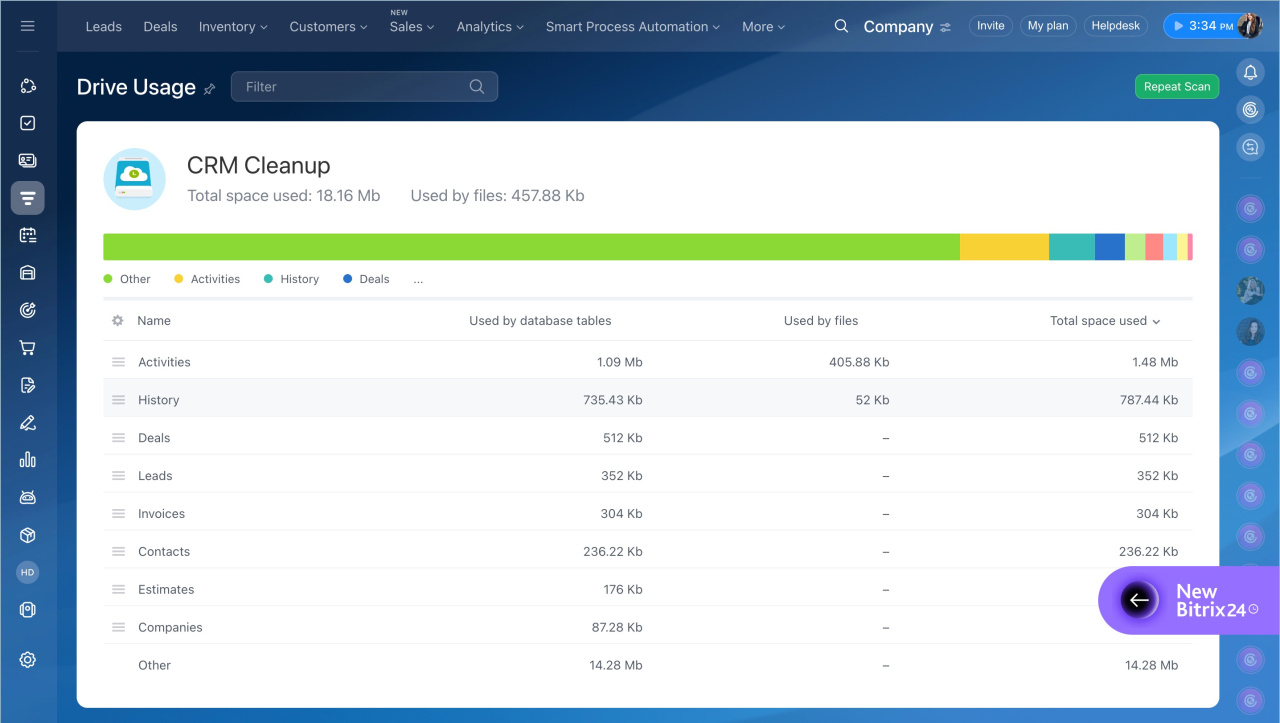Click the yellow Activities segment in usage bar
1280x723 pixels.
1003,247
